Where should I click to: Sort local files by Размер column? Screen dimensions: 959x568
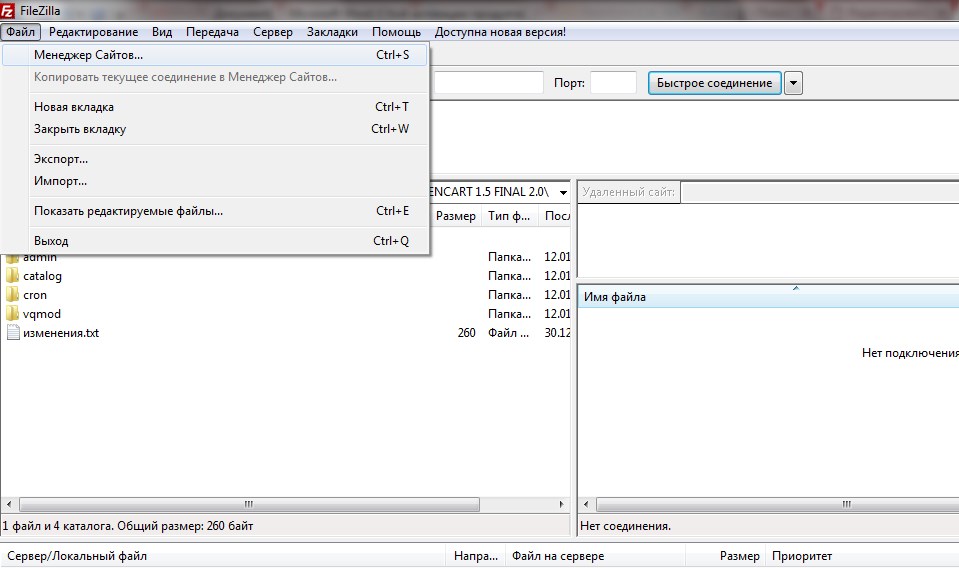coord(456,216)
